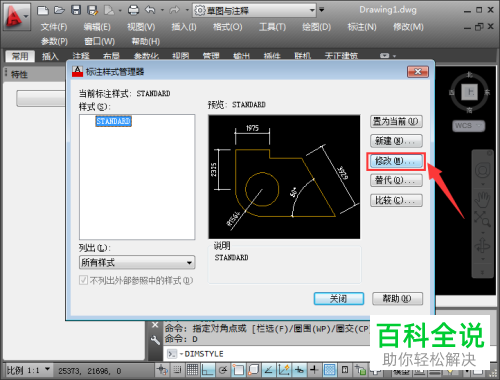The image size is (500, 380).
Task: Open the WCS coordinate dropdown
Action: 469,126
